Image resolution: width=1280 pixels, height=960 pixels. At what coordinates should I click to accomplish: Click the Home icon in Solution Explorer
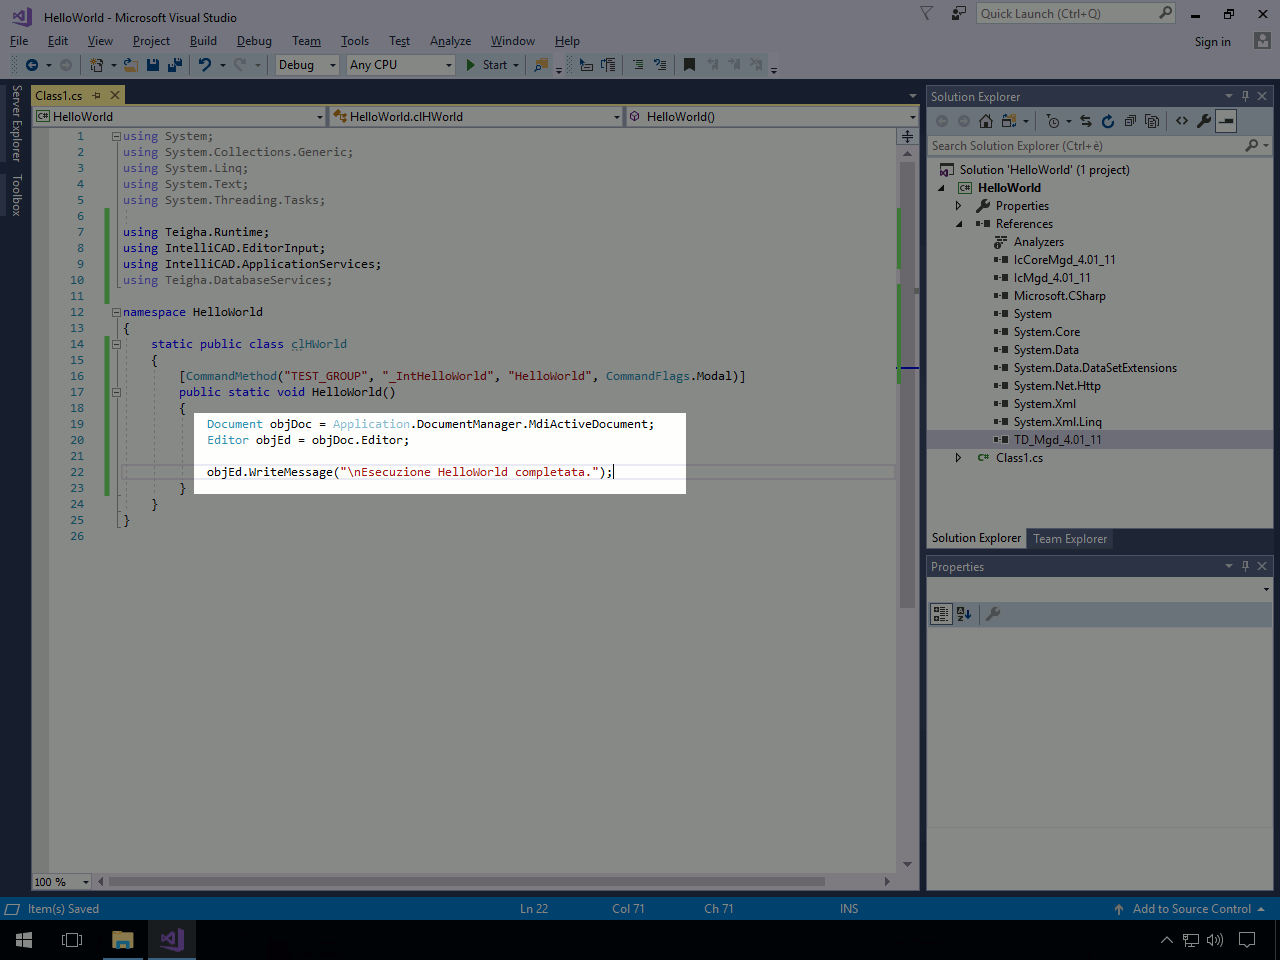point(986,121)
